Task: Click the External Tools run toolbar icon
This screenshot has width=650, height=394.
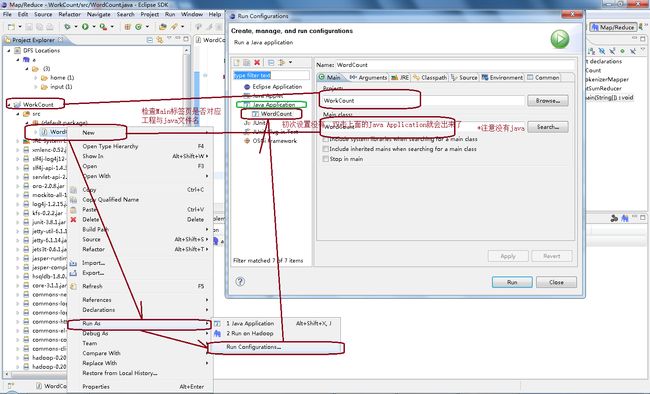Action: (x=103, y=27)
